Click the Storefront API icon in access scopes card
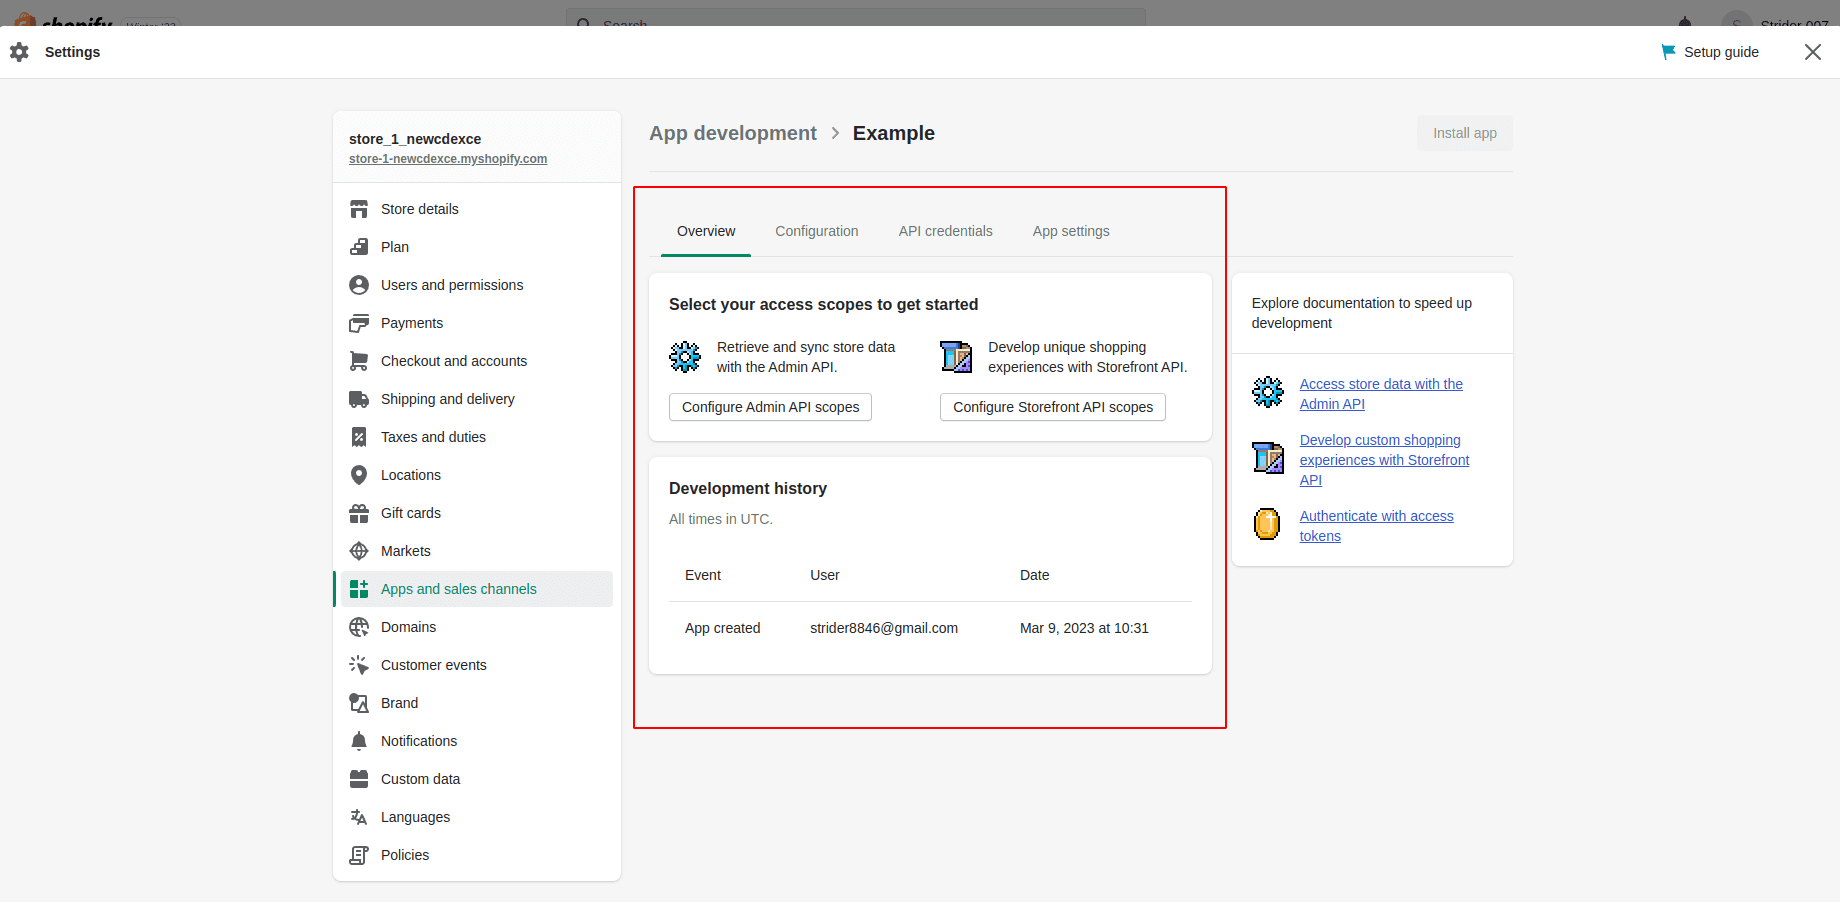The image size is (1840, 902). point(957,357)
